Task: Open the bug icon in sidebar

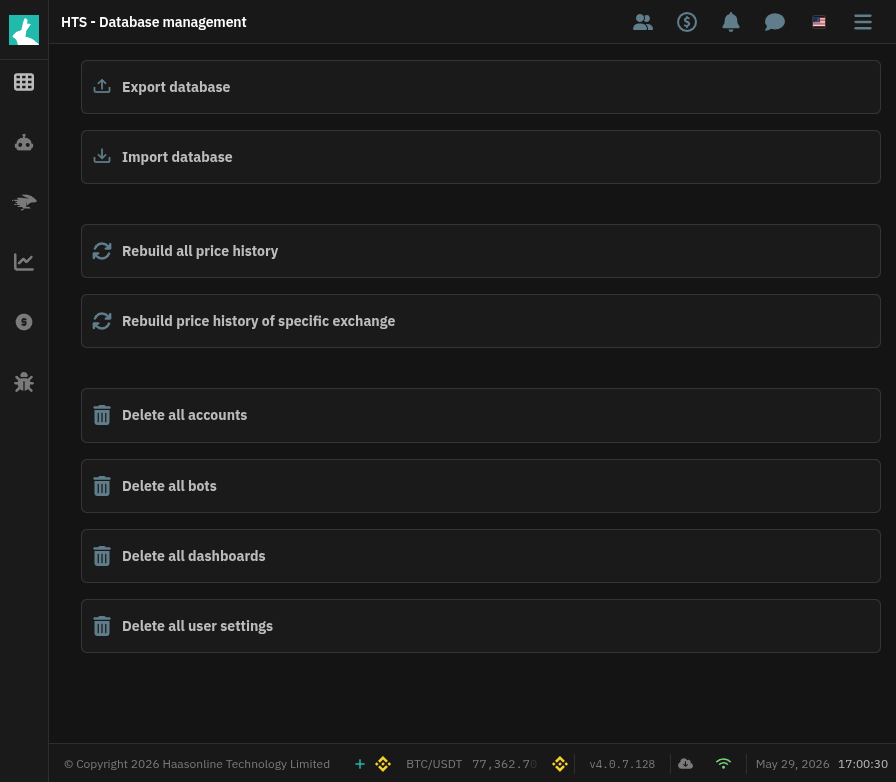Action: (x=24, y=382)
